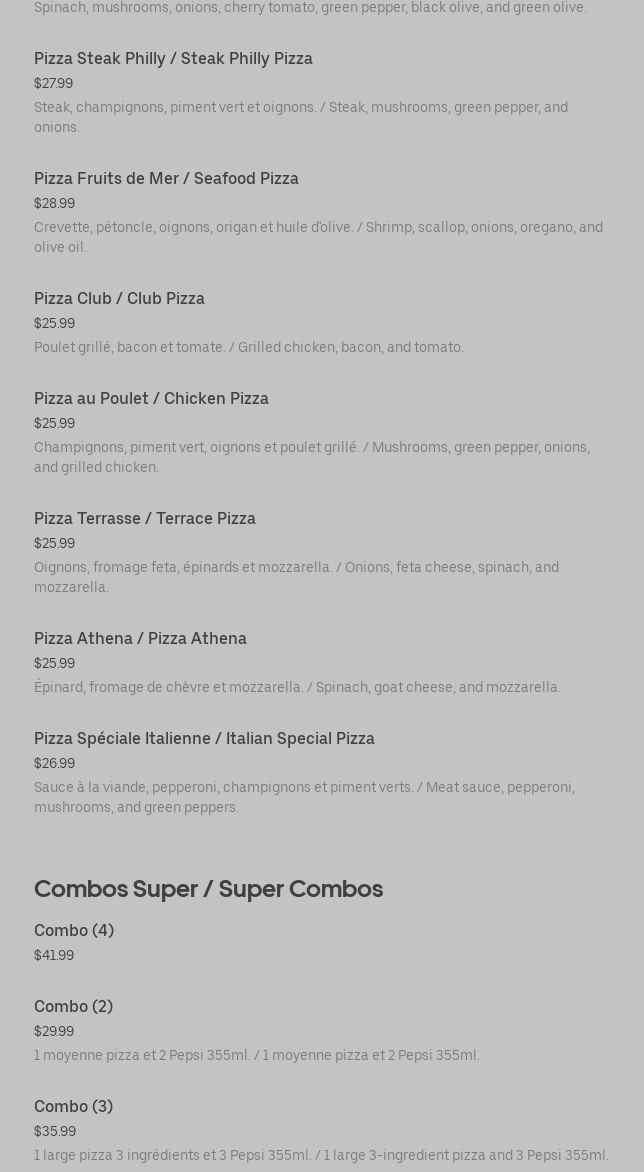This screenshot has width=644, height=1172.
Task: Click the meat sauce pepperoni description
Action: point(304,798)
